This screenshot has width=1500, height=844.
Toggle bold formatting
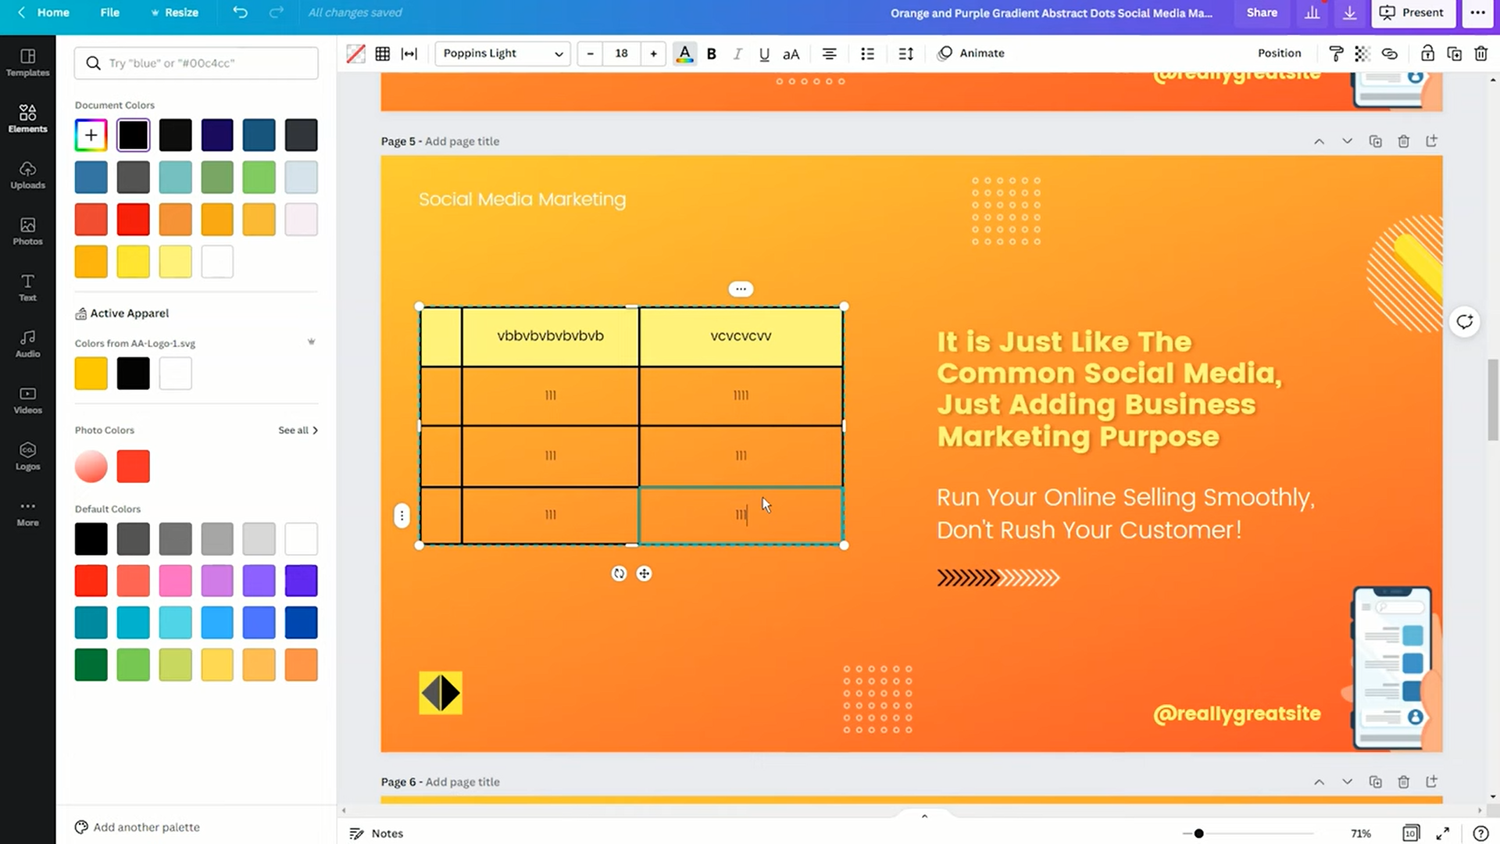point(711,53)
